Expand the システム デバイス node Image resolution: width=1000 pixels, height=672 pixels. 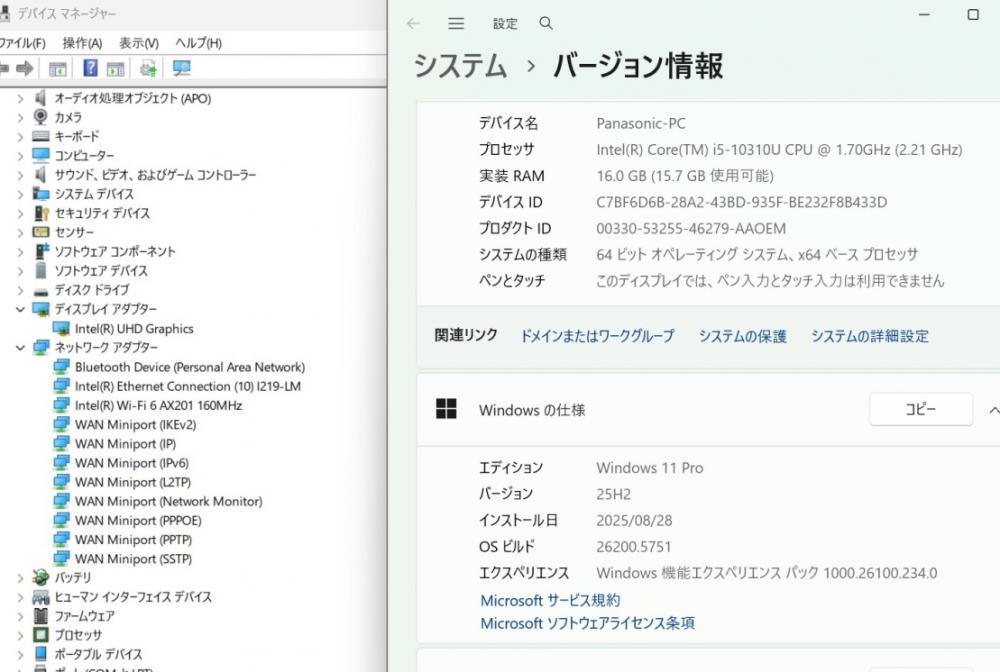(x=20, y=194)
